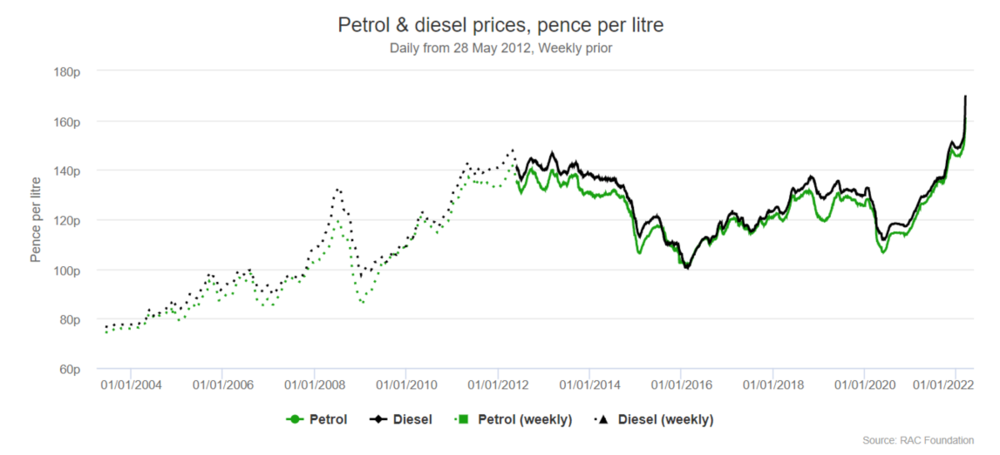The width and height of the screenshot is (1000, 455).
Task: Click the 2008 dotted diesel price peak
Action: pos(338,188)
